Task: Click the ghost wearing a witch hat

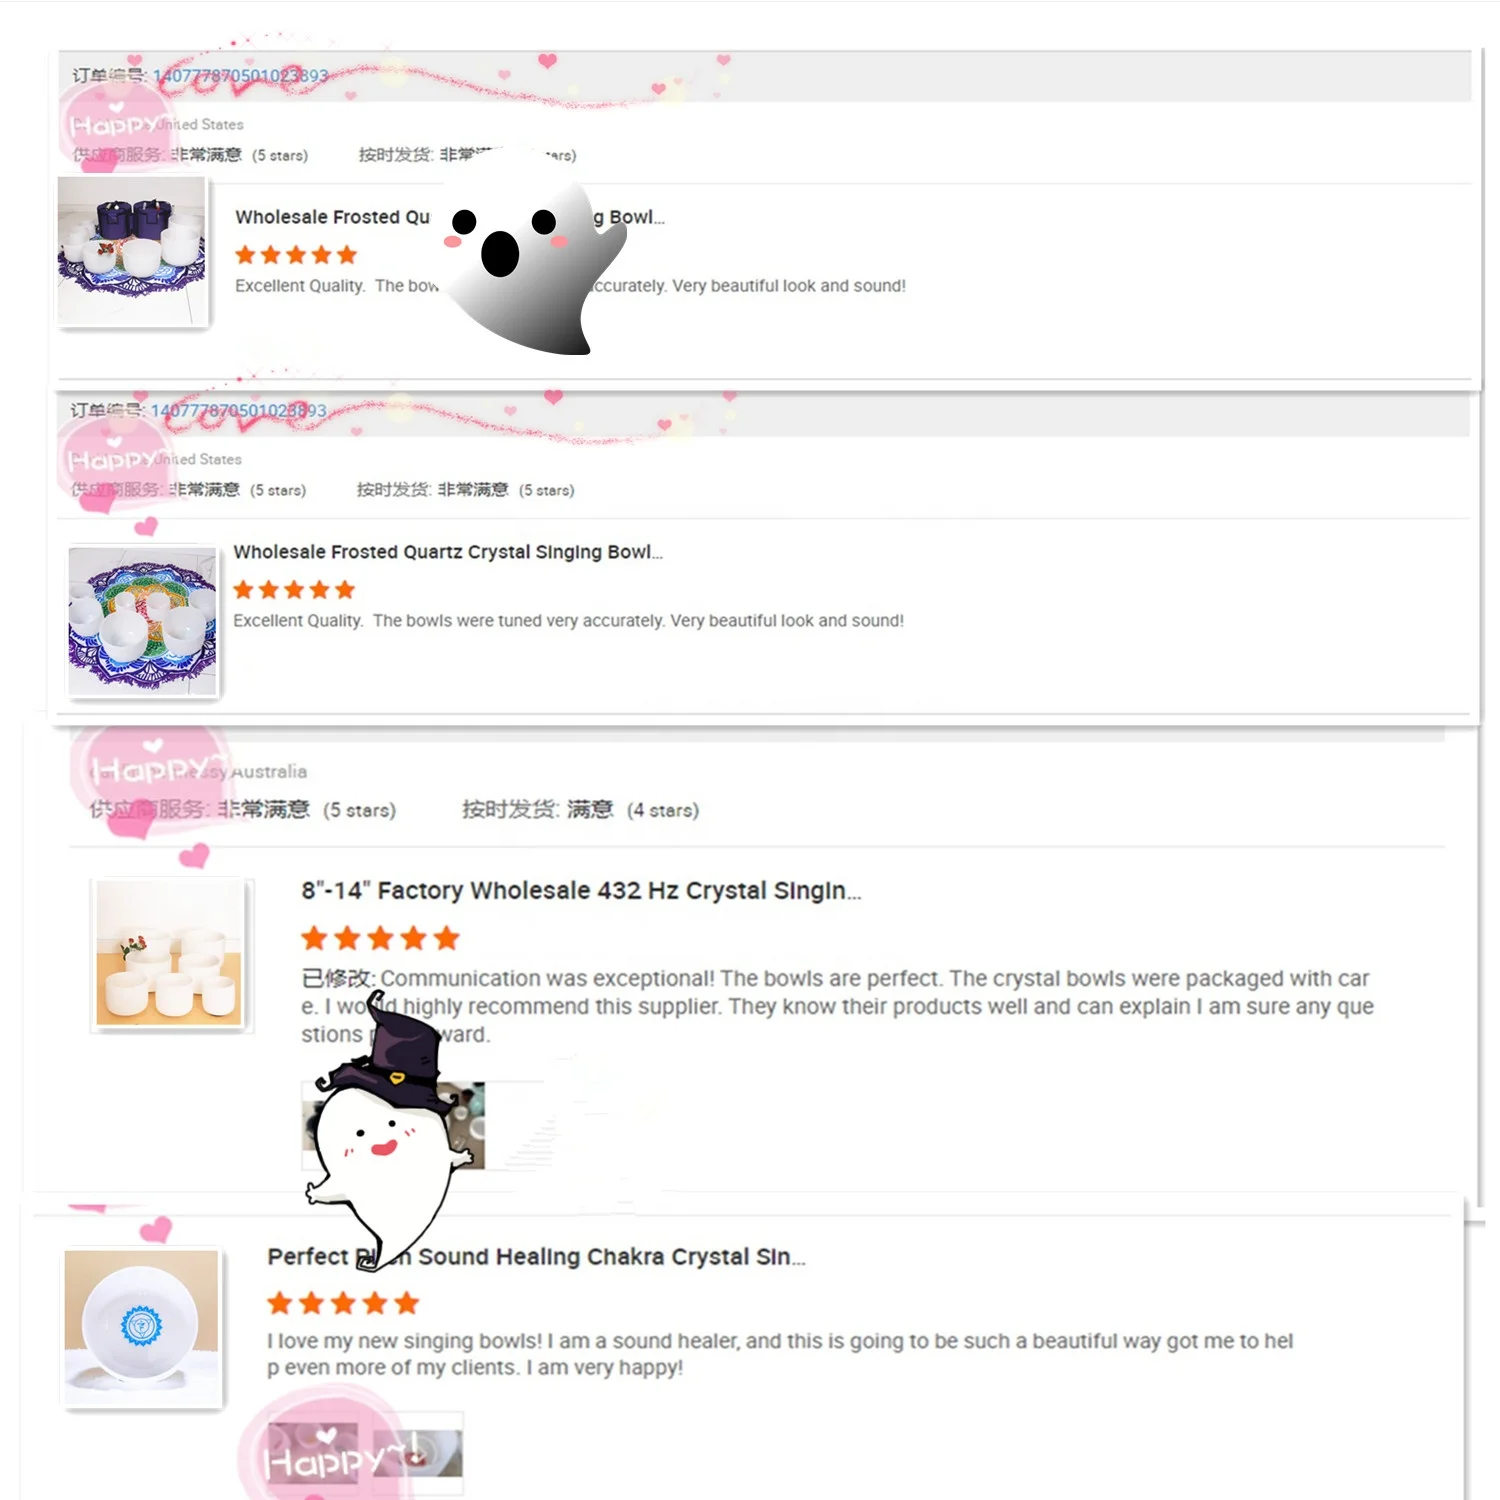Action: tap(390, 1130)
